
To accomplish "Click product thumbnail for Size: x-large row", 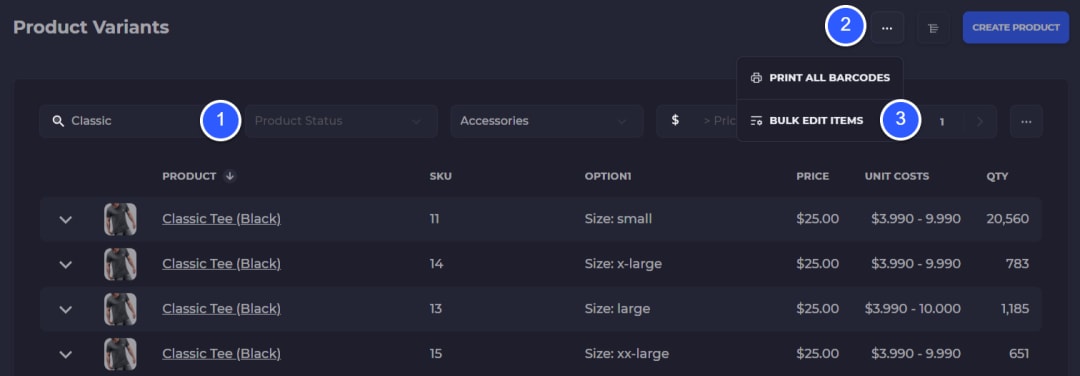I will 120,264.
